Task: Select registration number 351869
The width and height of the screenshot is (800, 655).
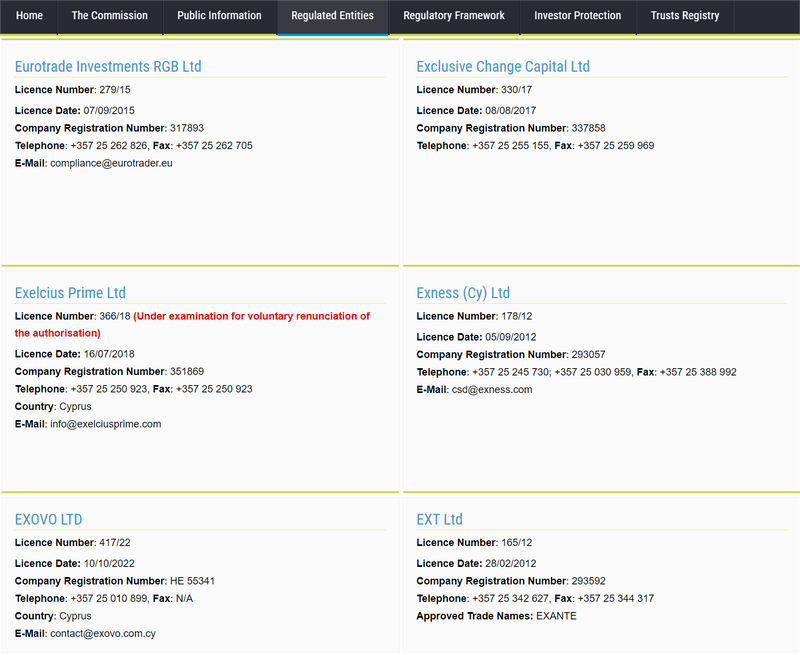Action: pos(187,371)
